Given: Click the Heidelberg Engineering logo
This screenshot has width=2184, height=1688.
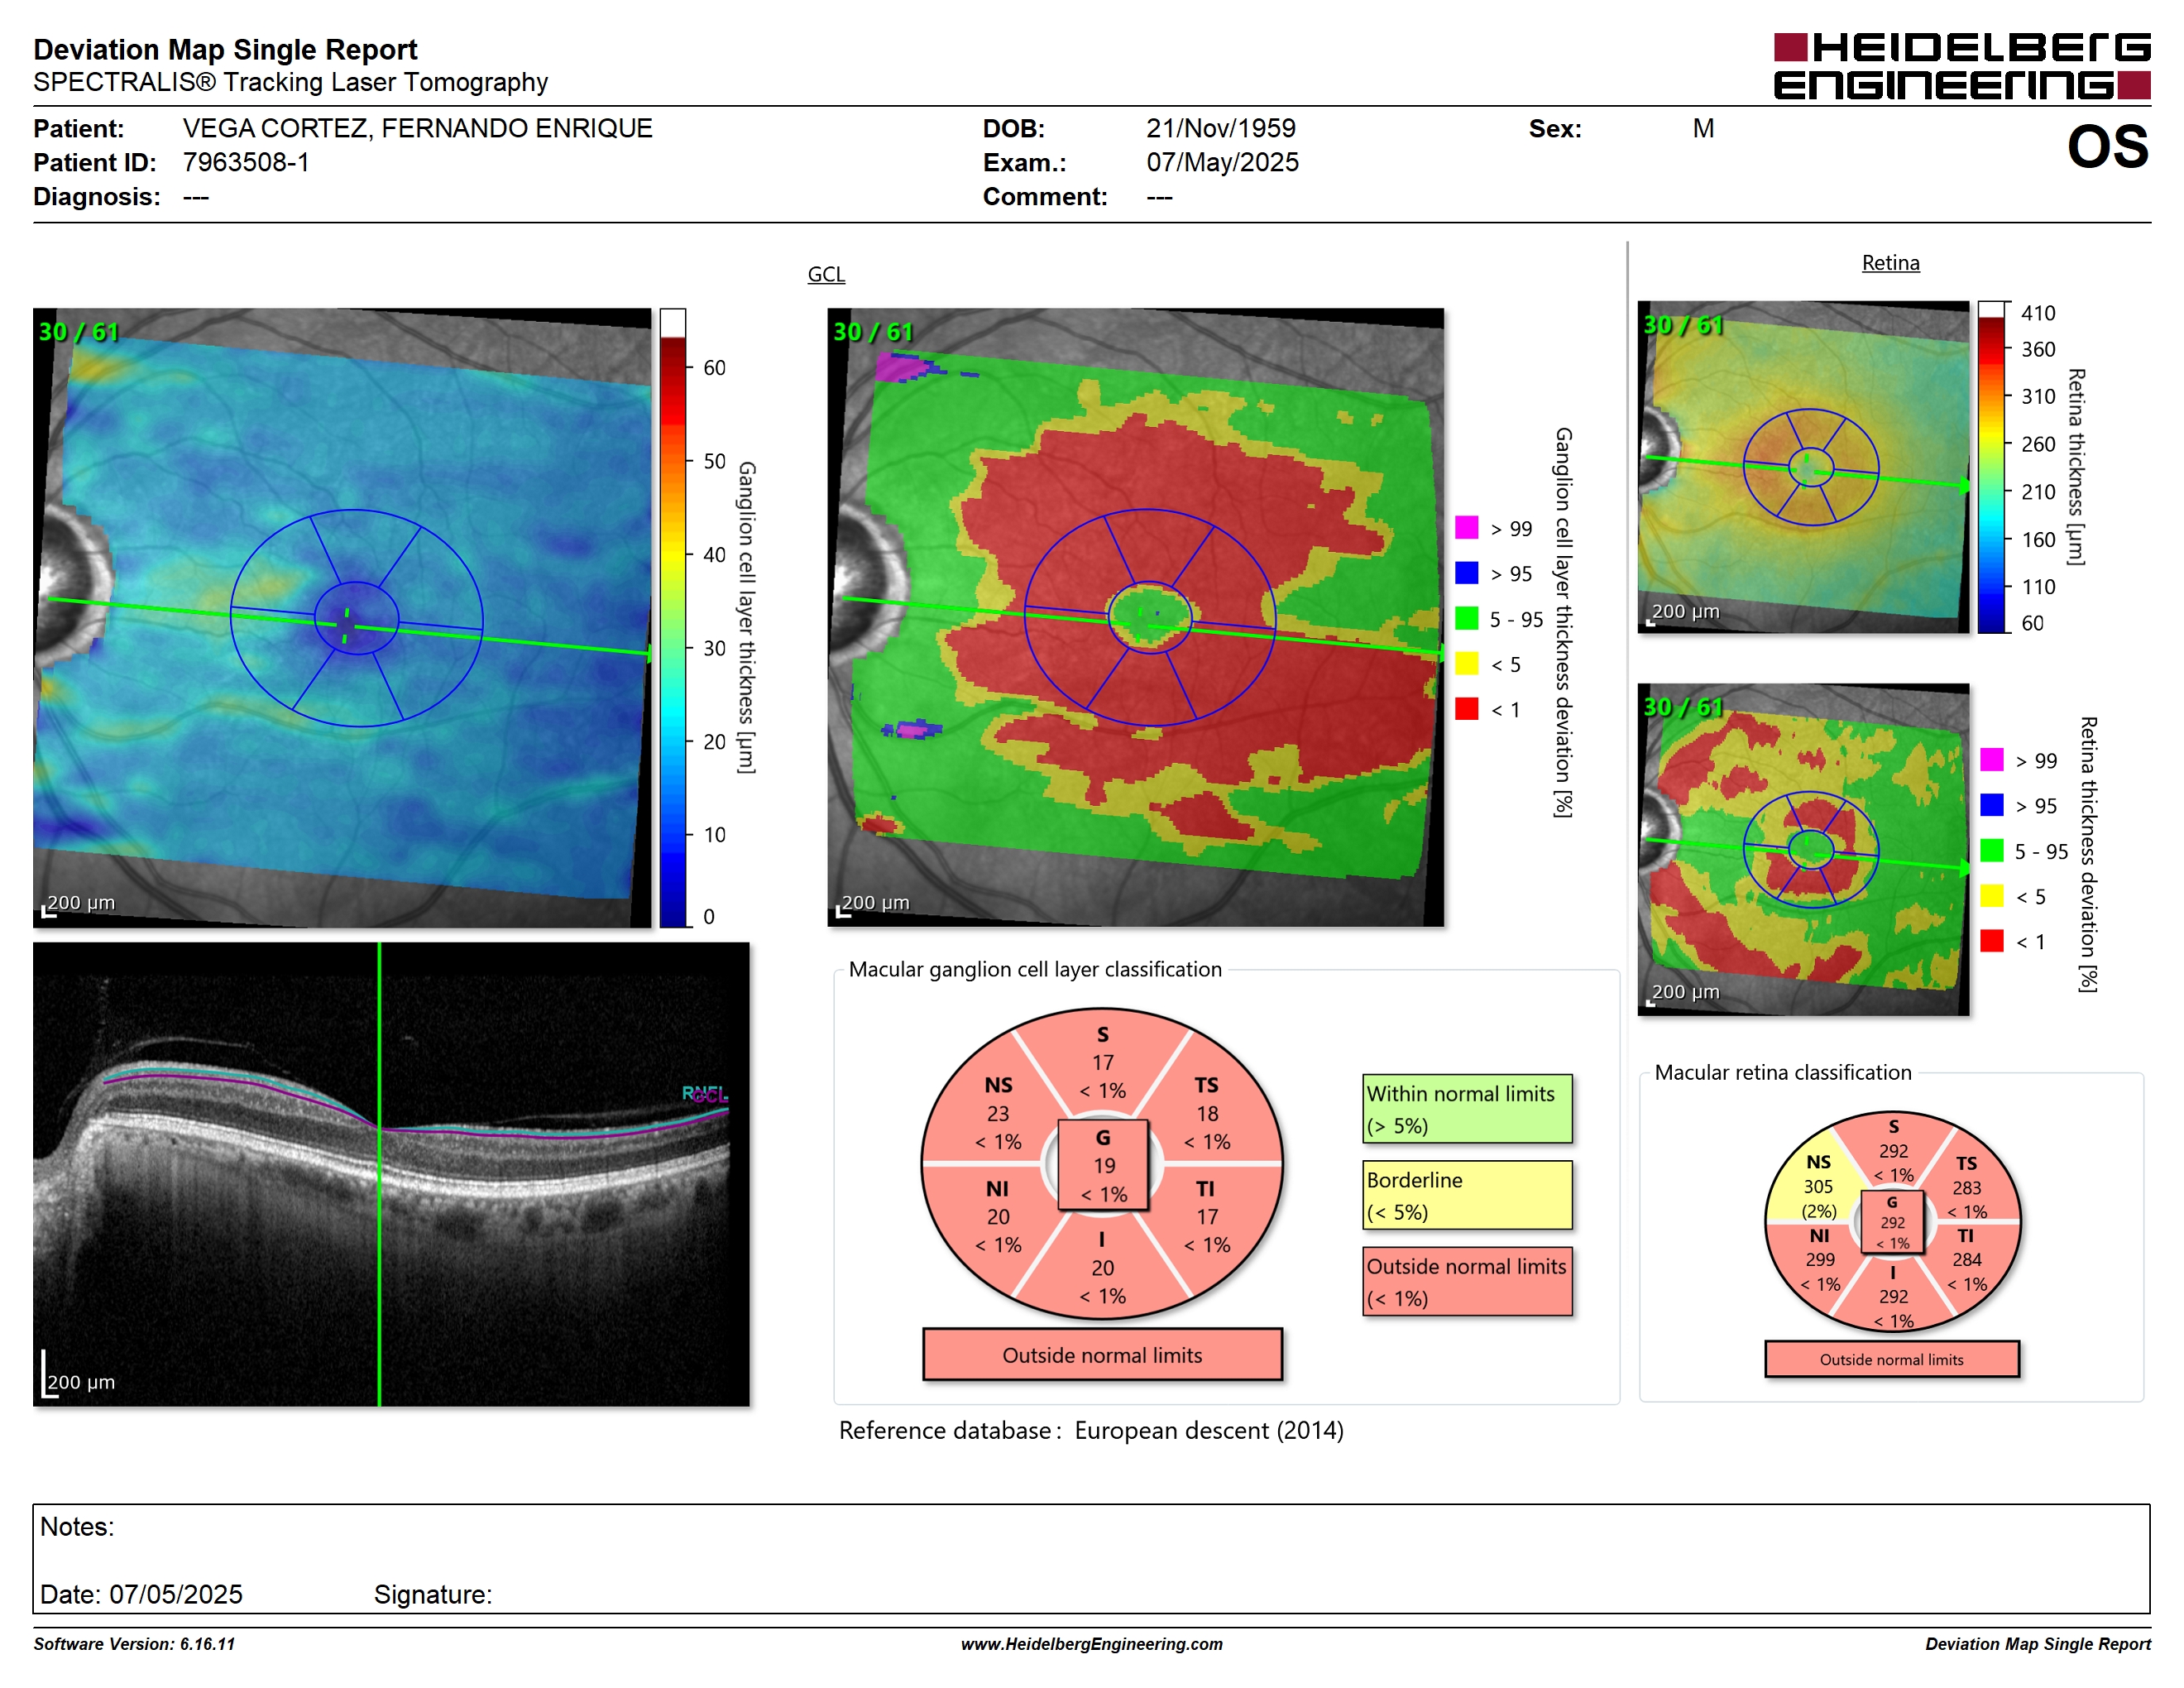Looking at the screenshot, I should pyautogui.click(x=1961, y=66).
